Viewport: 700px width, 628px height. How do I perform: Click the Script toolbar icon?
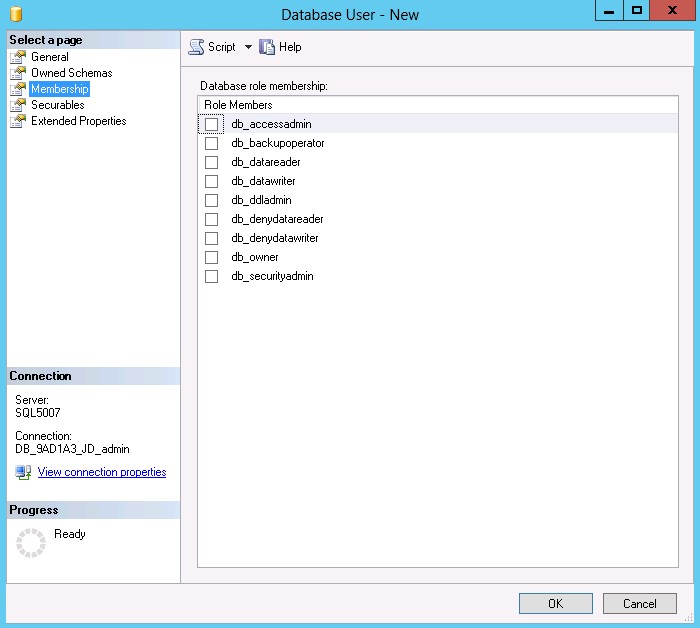click(196, 47)
